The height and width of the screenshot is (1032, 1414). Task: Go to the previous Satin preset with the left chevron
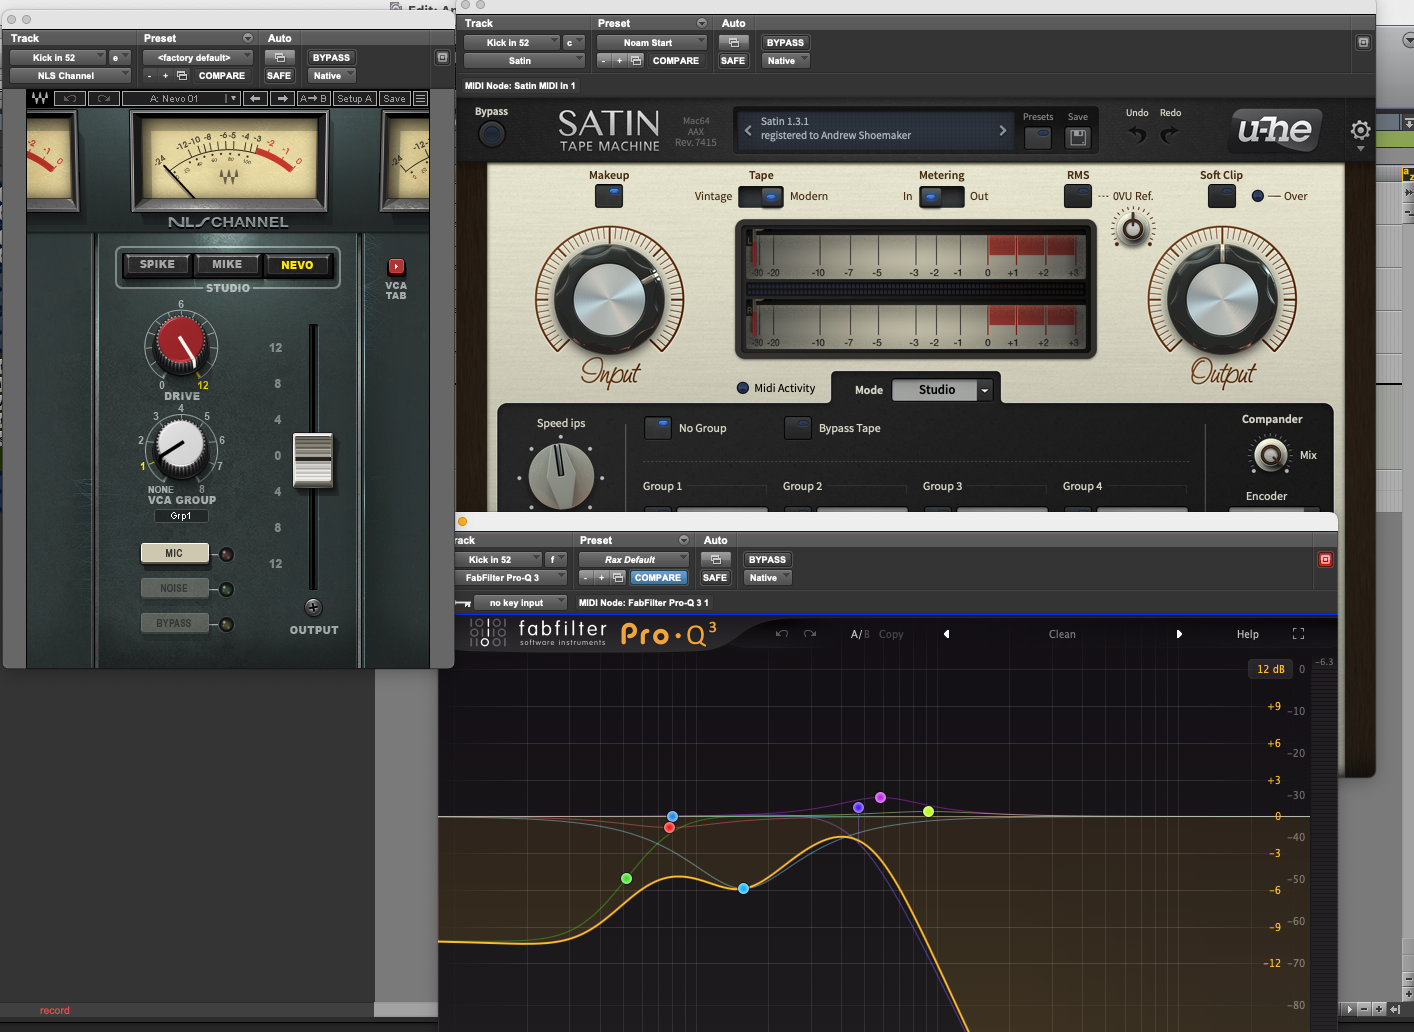748,130
